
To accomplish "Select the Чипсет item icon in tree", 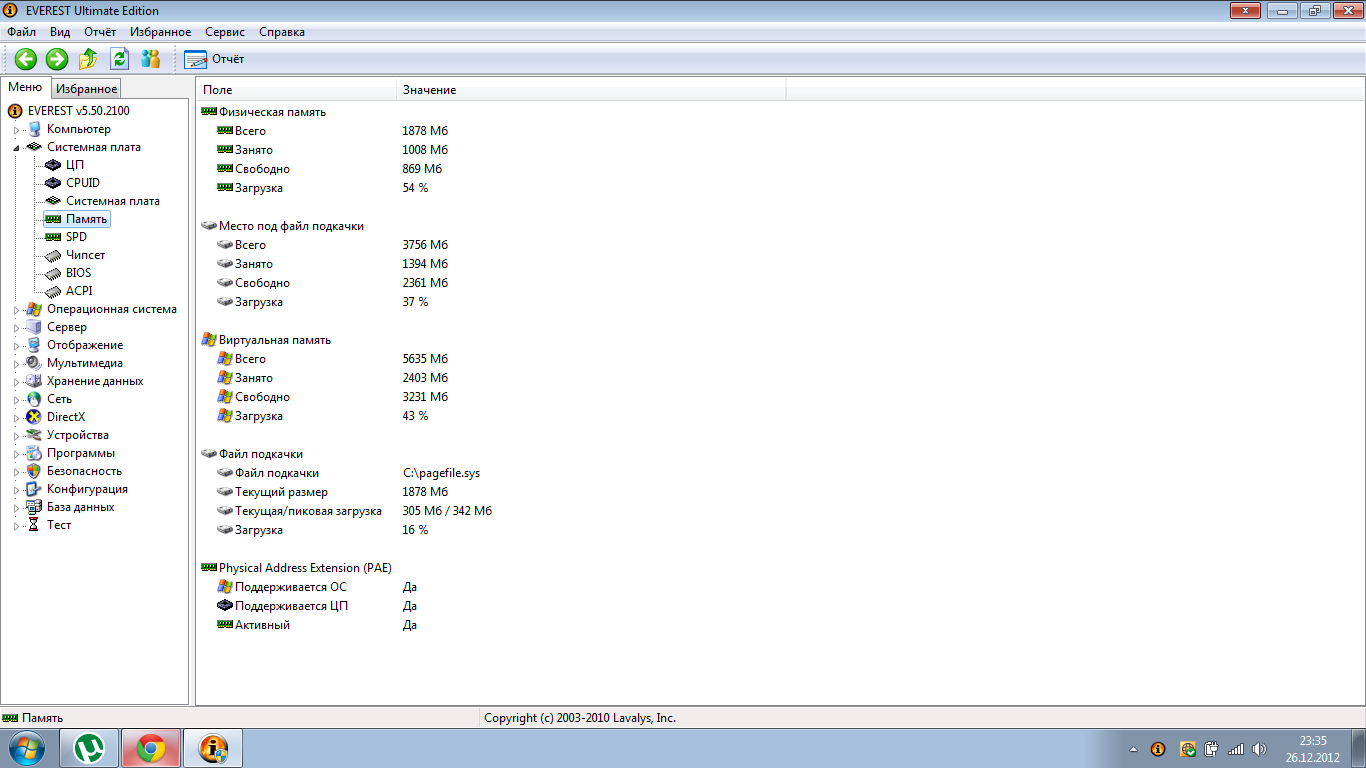I will [x=53, y=255].
